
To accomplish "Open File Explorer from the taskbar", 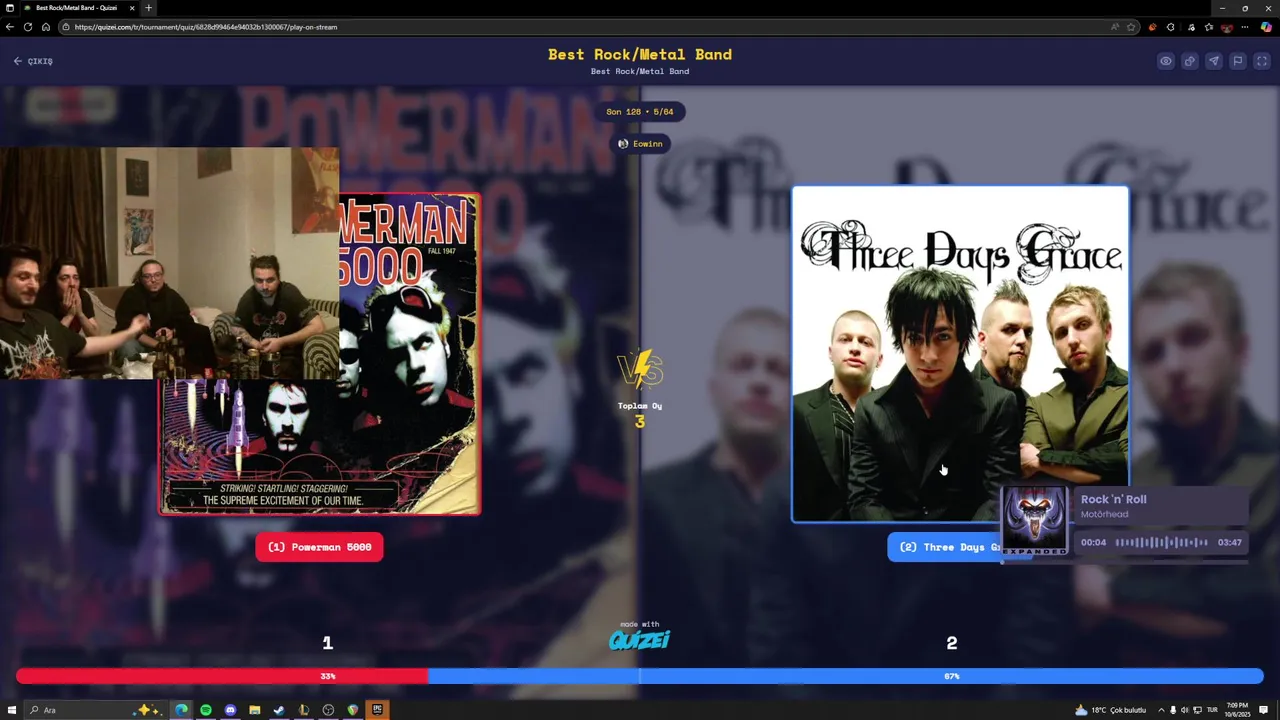I will coord(255,710).
